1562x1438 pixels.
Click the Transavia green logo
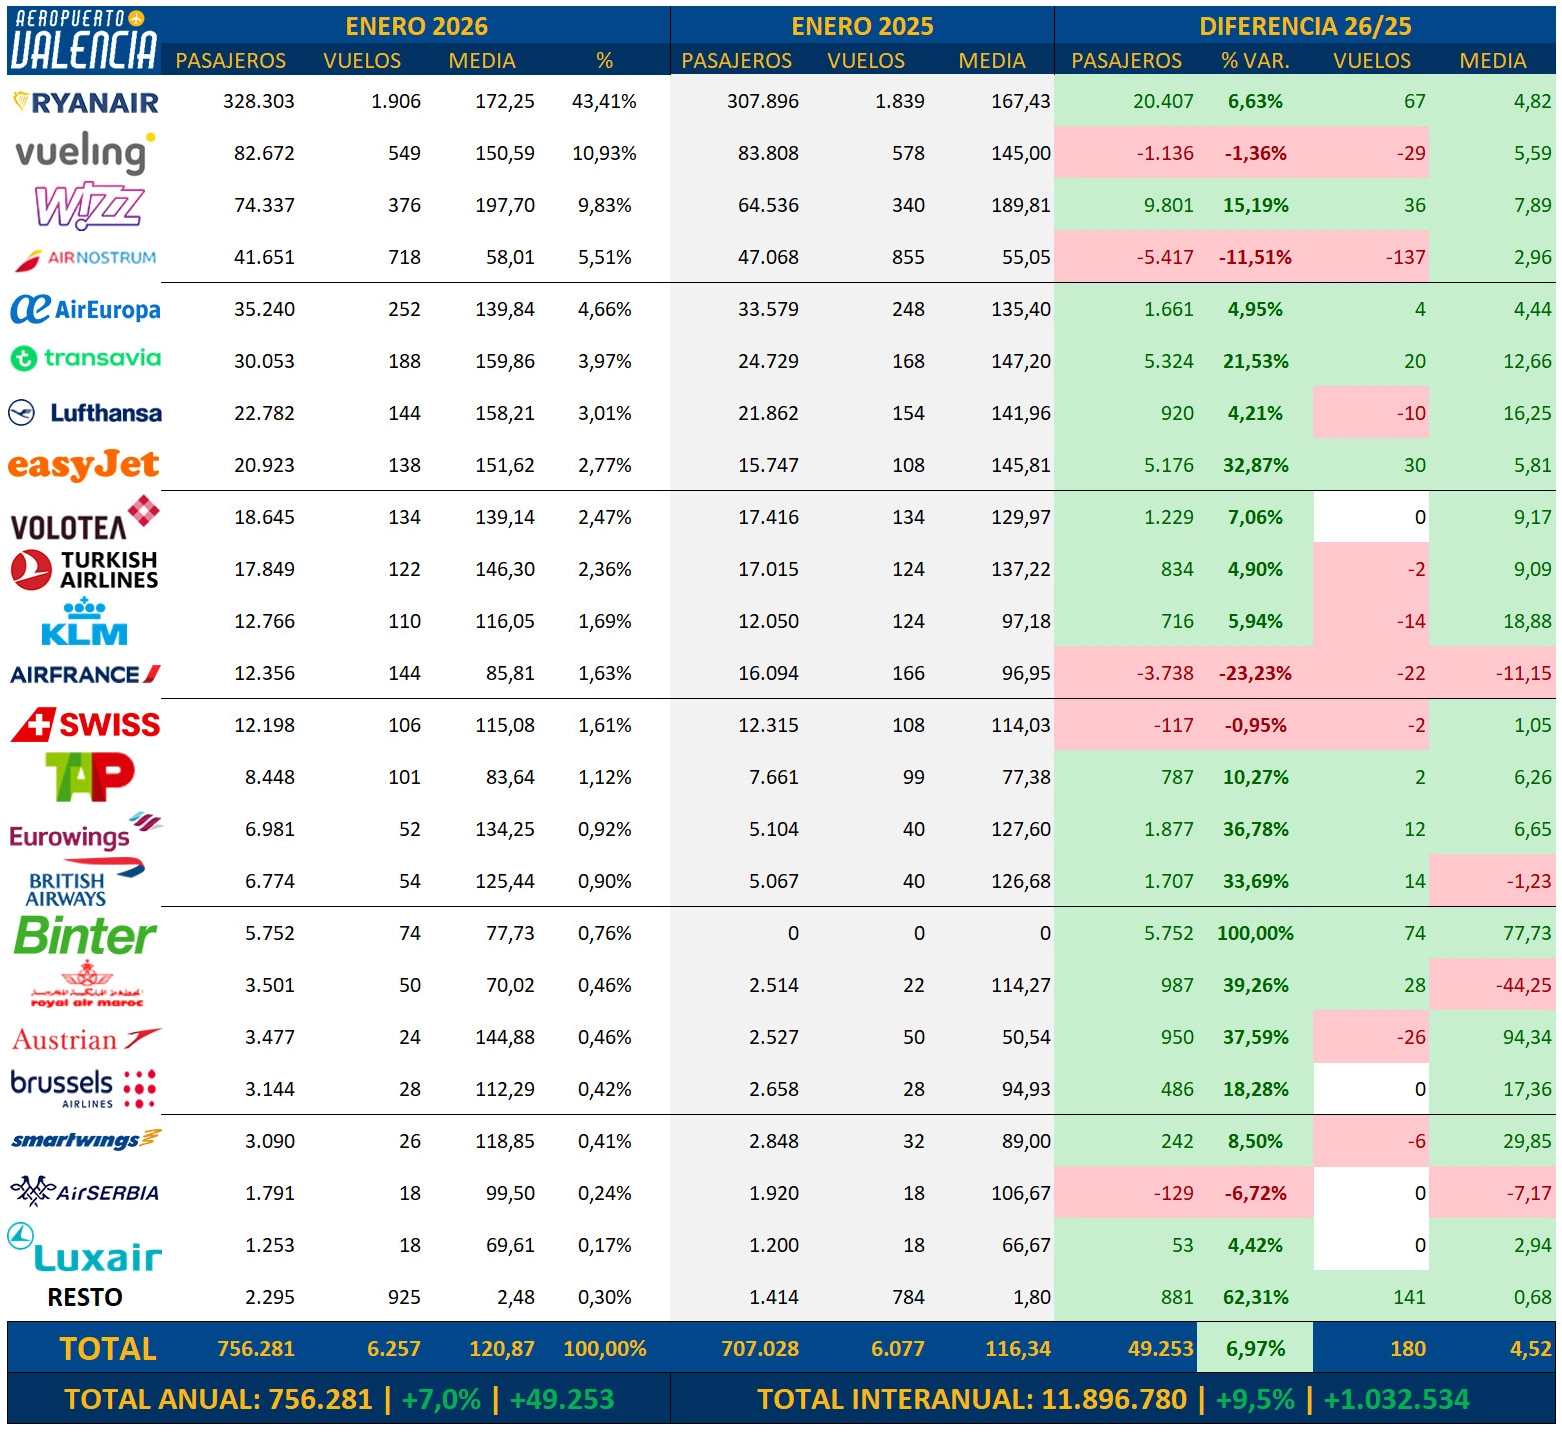pos(86,358)
